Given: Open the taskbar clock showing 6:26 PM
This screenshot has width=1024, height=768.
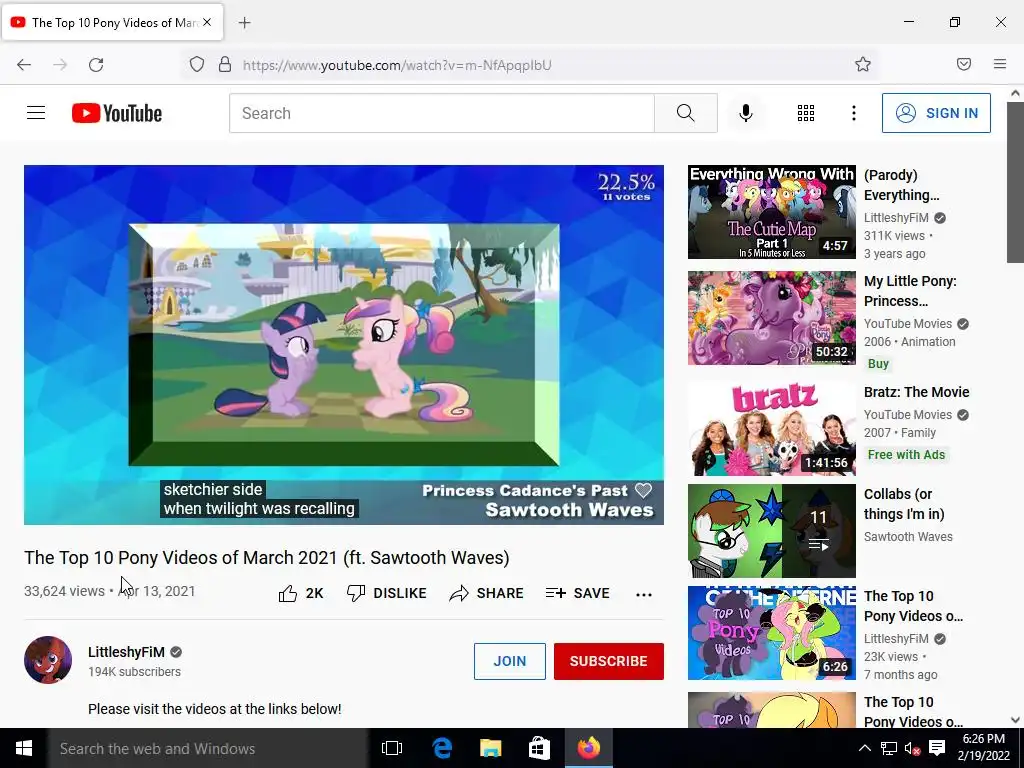Looking at the screenshot, I should [984, 748].
